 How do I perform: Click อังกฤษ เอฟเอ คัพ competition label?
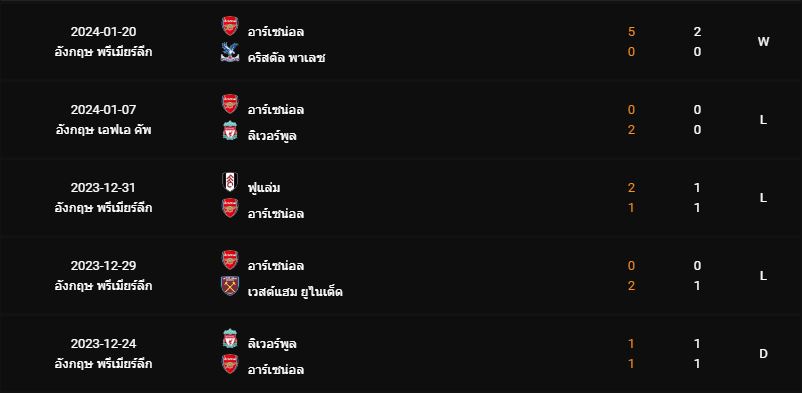click(x=103, y=130)
